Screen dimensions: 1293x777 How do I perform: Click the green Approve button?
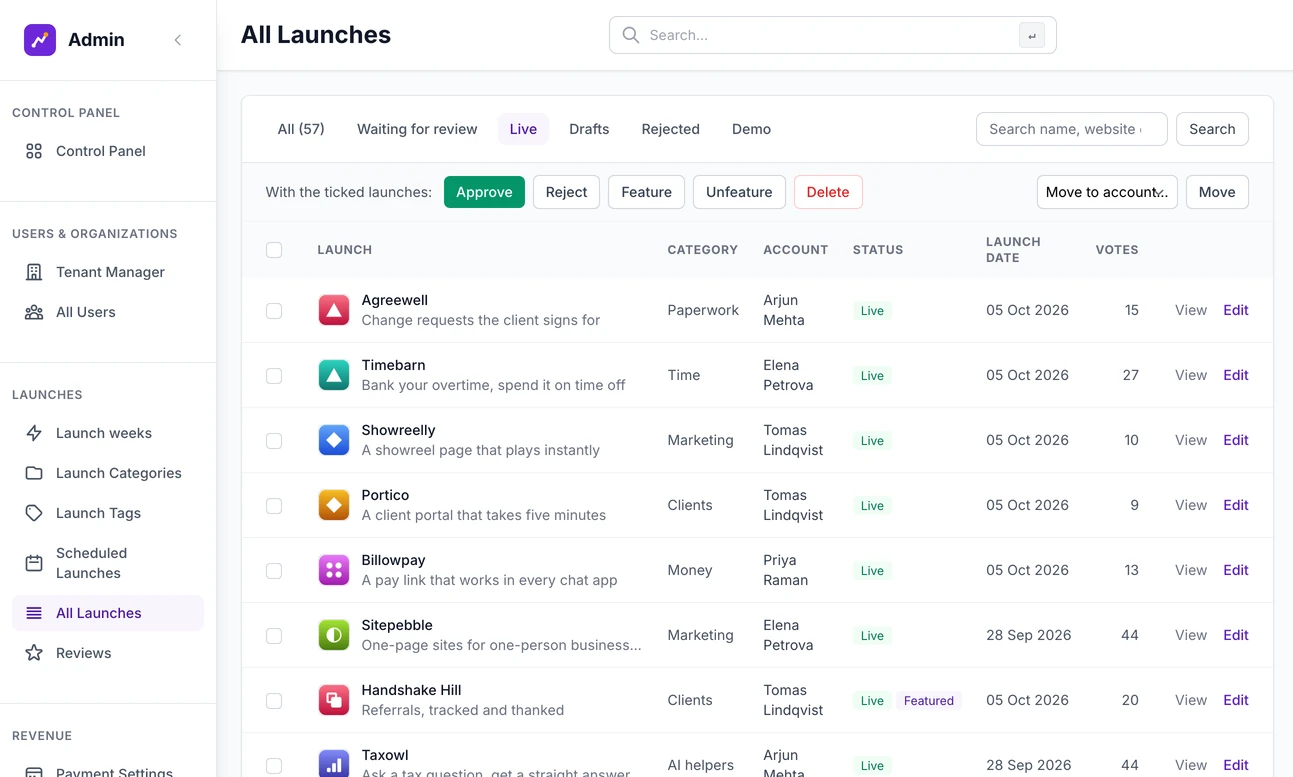coord(484,192)
